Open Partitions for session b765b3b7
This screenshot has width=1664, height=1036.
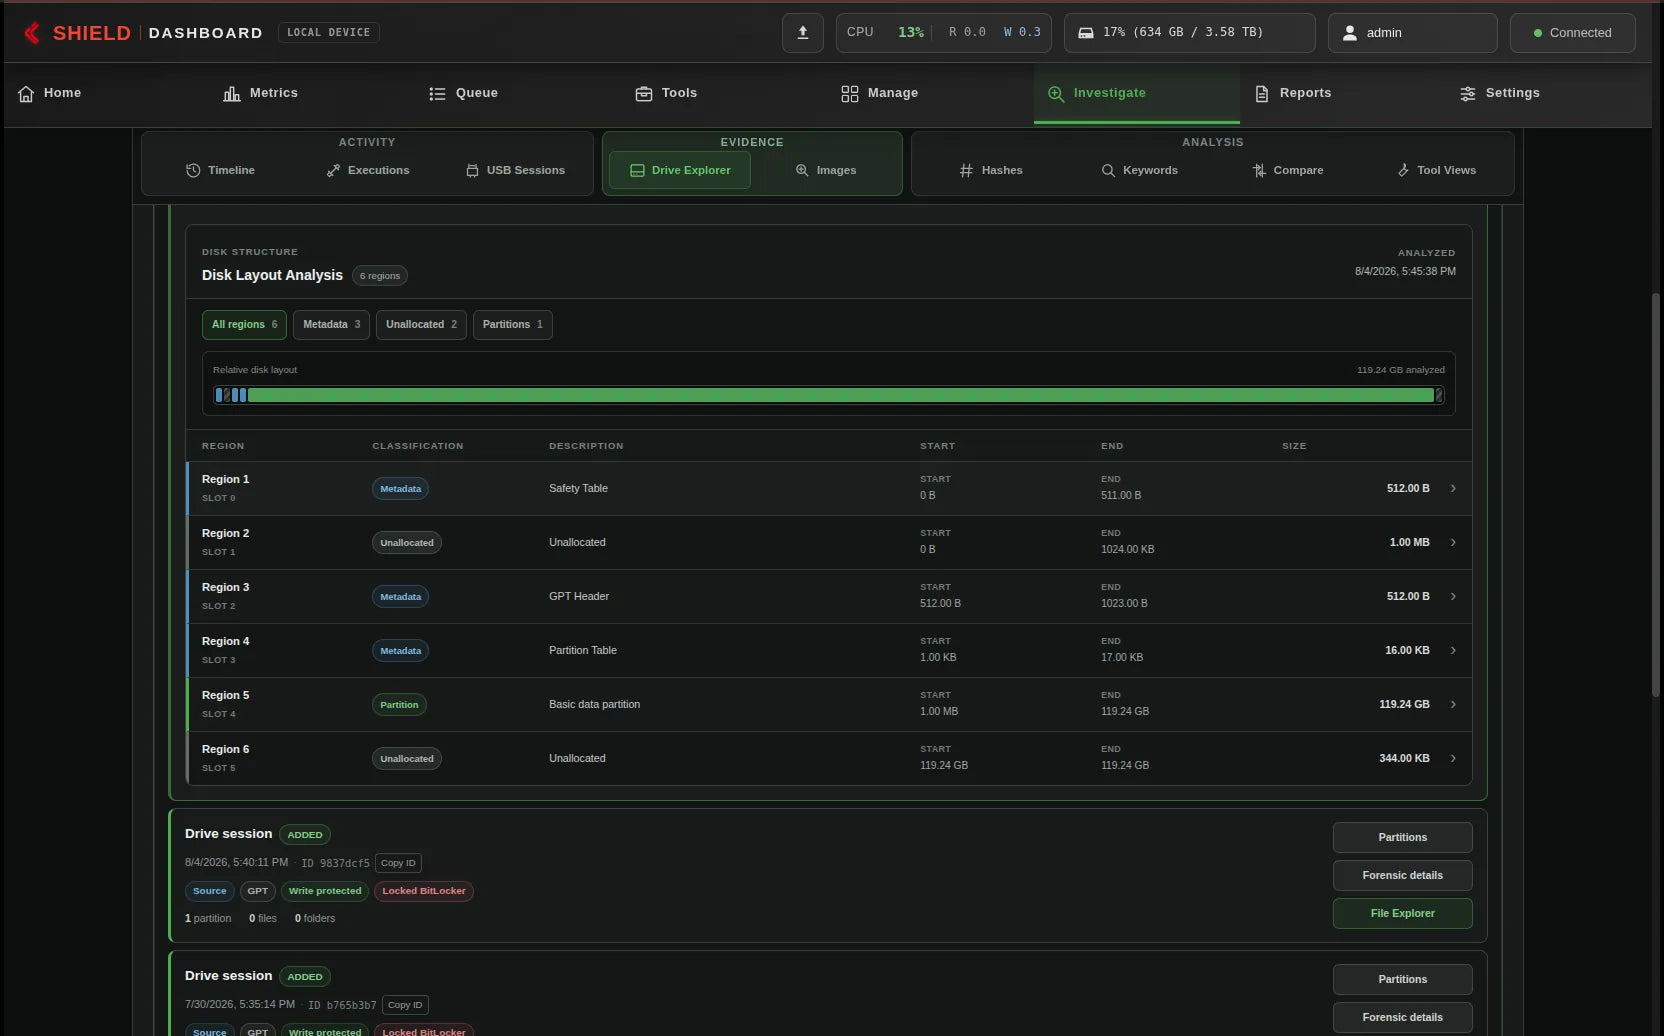click(1402, 980)
